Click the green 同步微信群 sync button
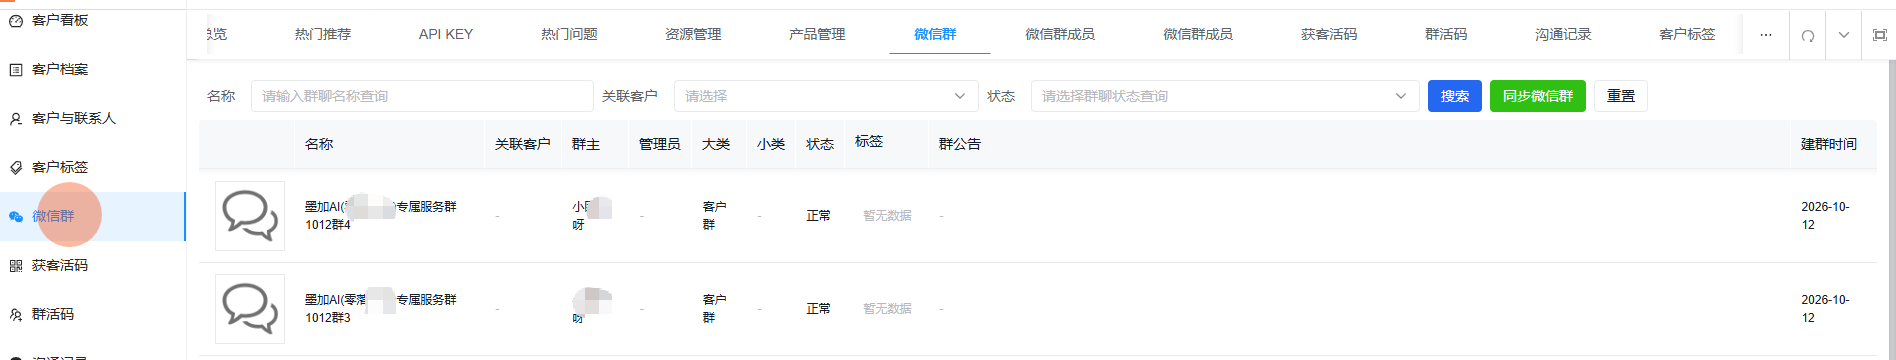Viewport: 1896px width, 360px height. tap(1538, 96)
